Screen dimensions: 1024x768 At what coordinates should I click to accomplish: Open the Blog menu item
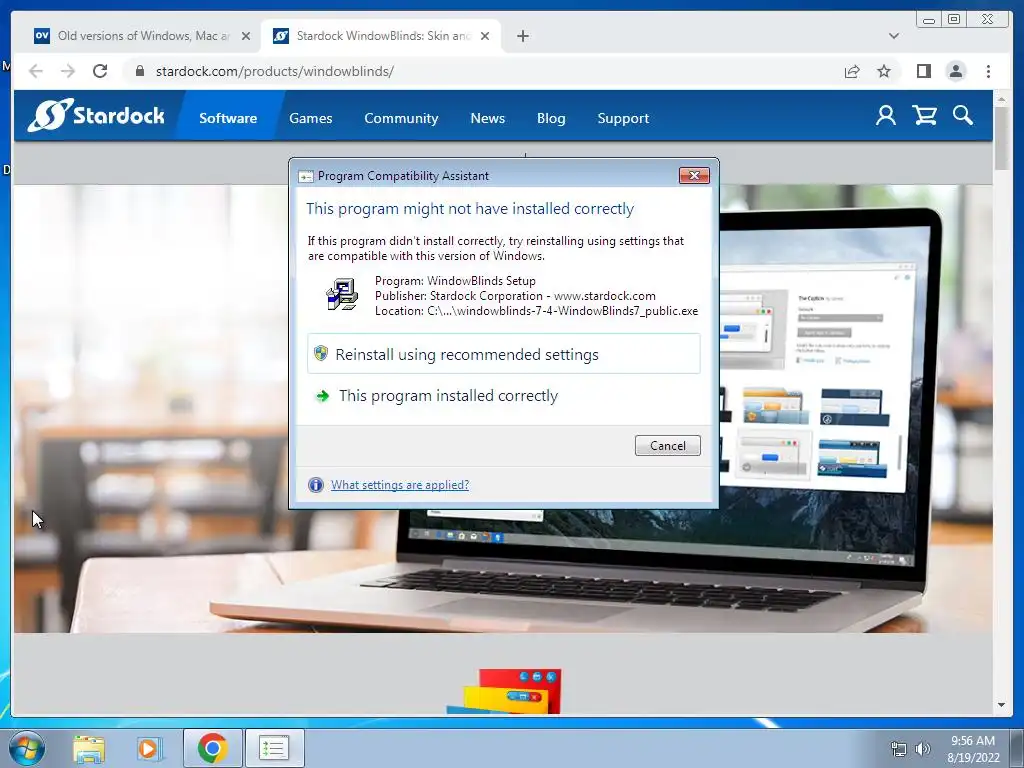(551, 118)
